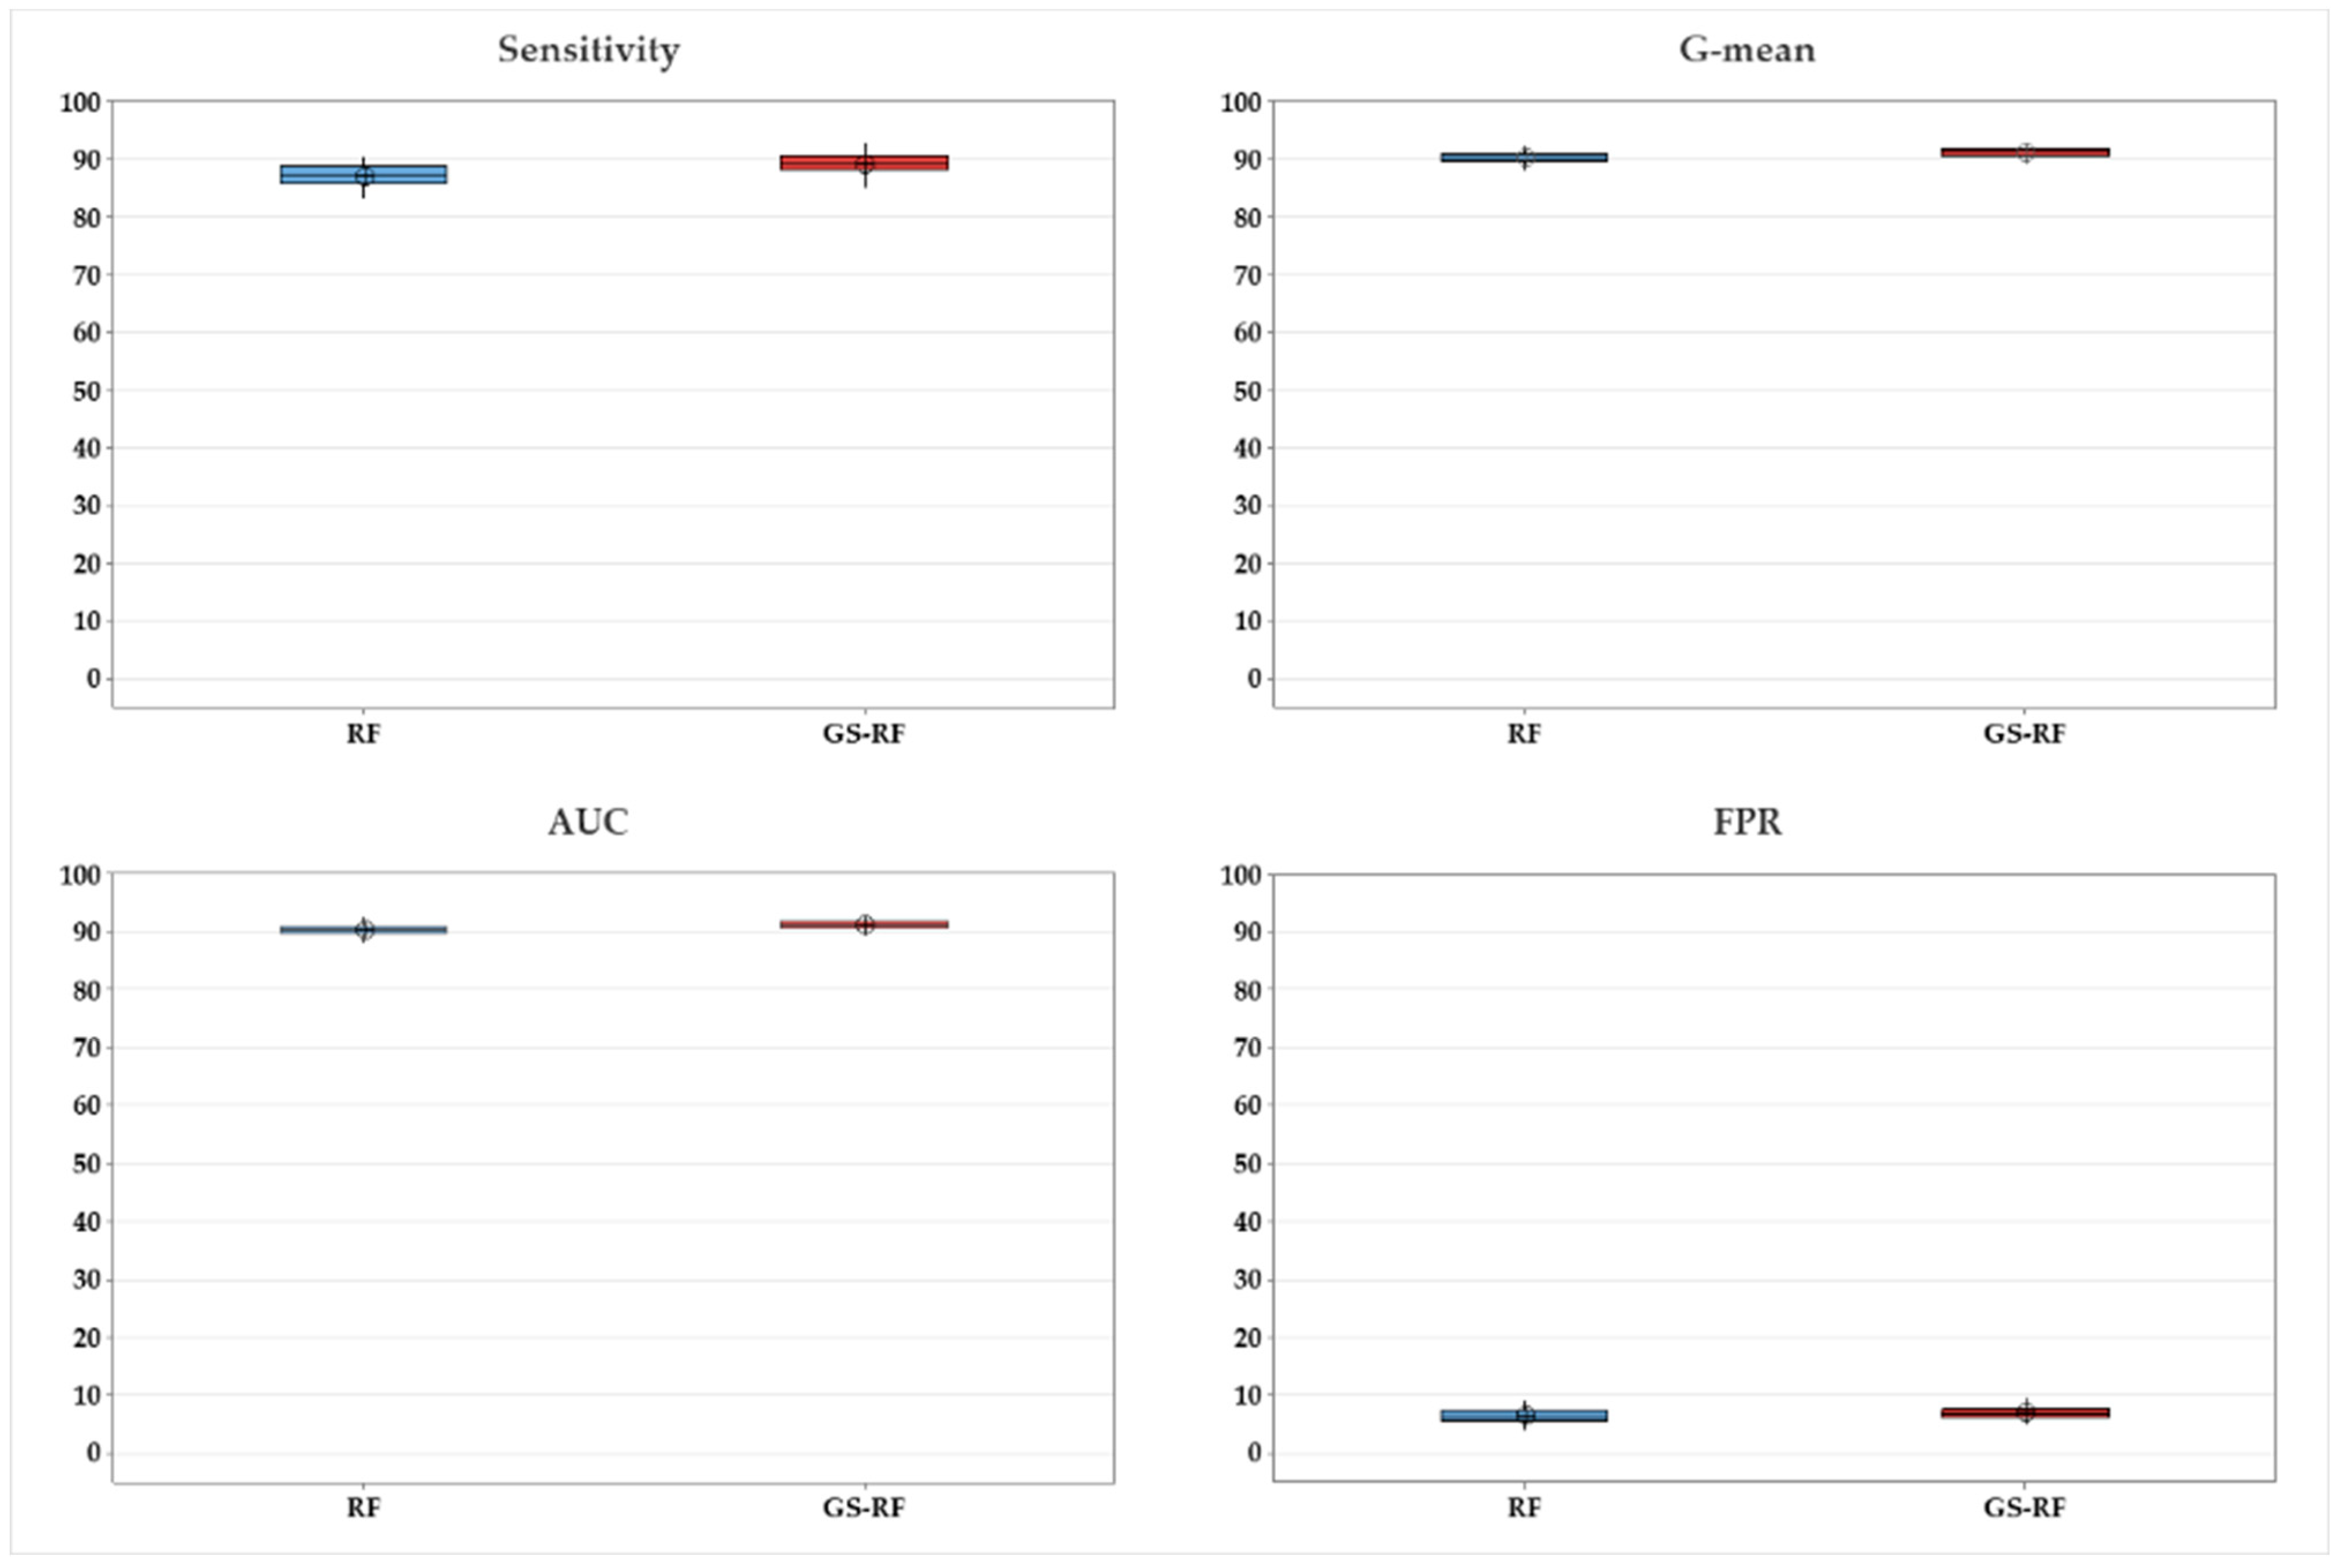Click the GS-RF axis label under Sensitivity chart
This screenshot has height=1568, width=2340.
(x=864, y=734)
